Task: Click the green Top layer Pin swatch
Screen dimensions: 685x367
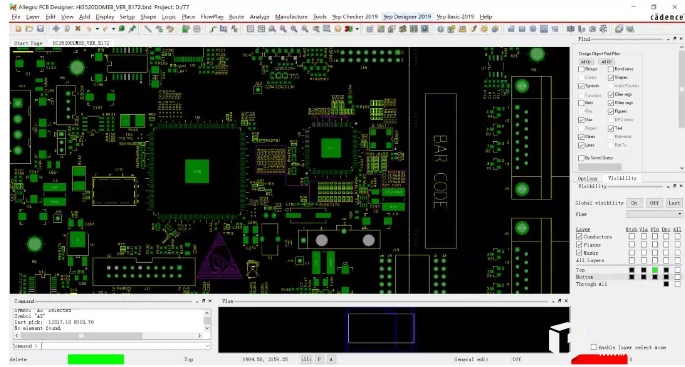Action: pos(654,270)
